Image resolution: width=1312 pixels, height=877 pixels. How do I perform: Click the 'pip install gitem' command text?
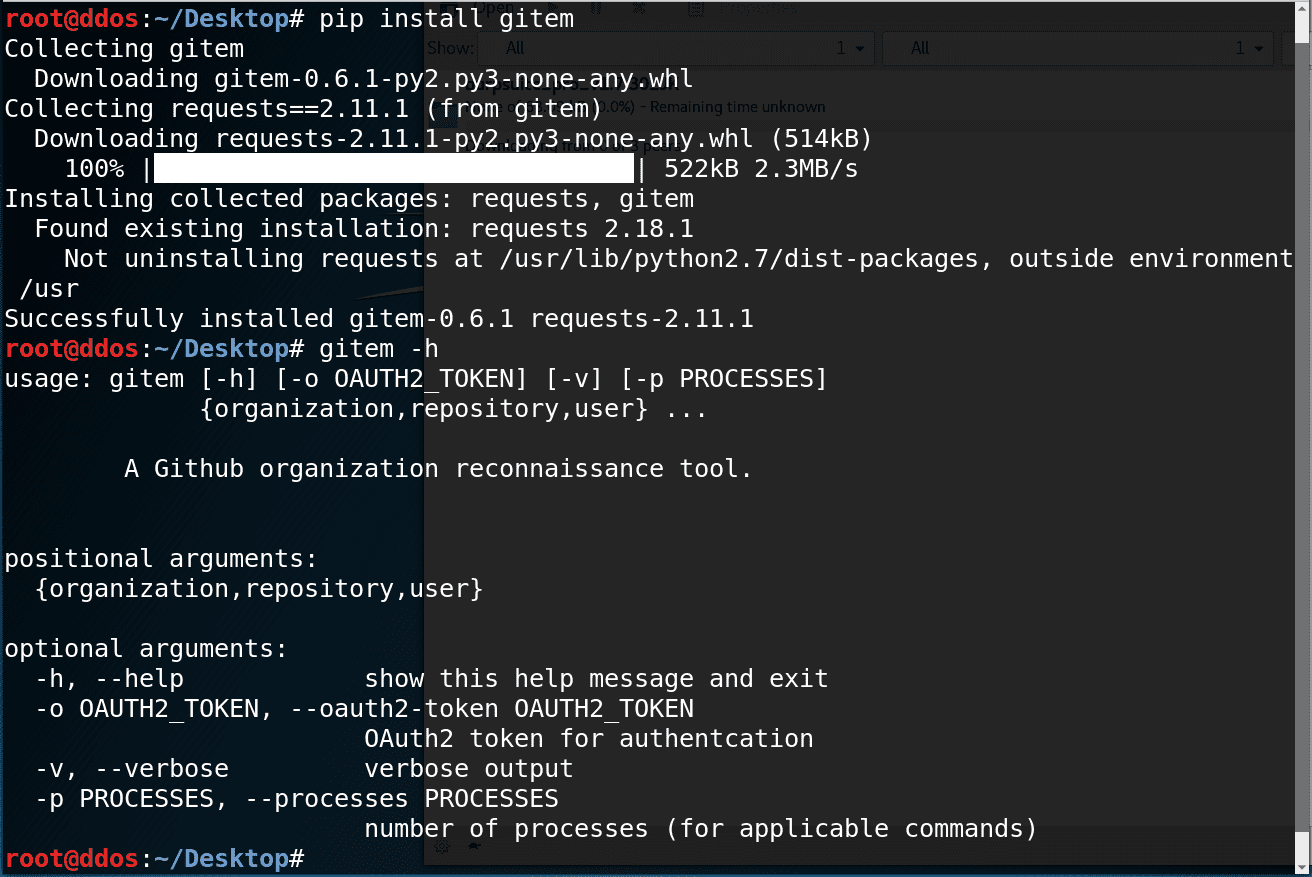point(446,19)
